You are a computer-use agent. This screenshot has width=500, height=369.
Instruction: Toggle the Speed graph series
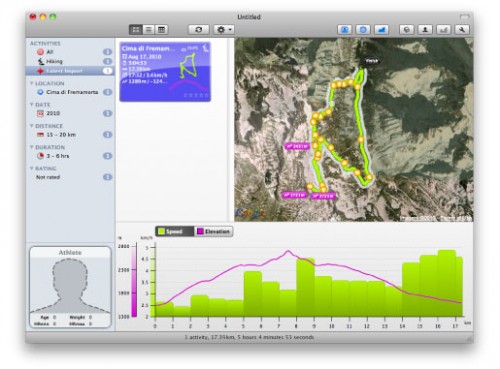point(174,231)
